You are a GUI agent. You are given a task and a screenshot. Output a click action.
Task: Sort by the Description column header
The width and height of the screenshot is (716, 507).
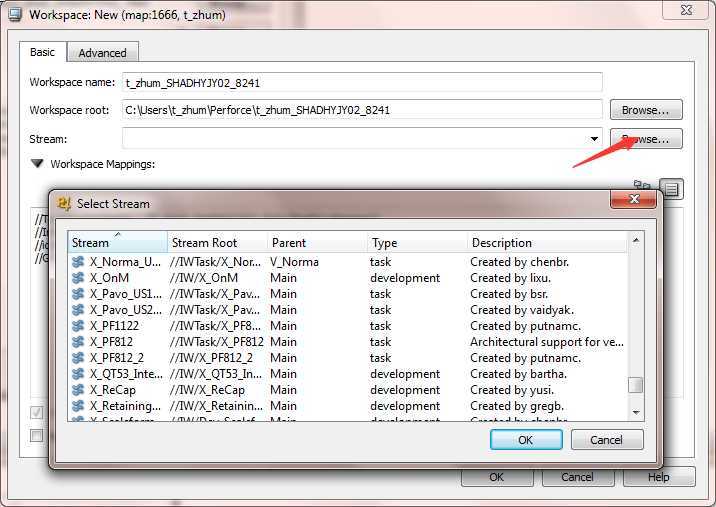click(x=548, y=243)
